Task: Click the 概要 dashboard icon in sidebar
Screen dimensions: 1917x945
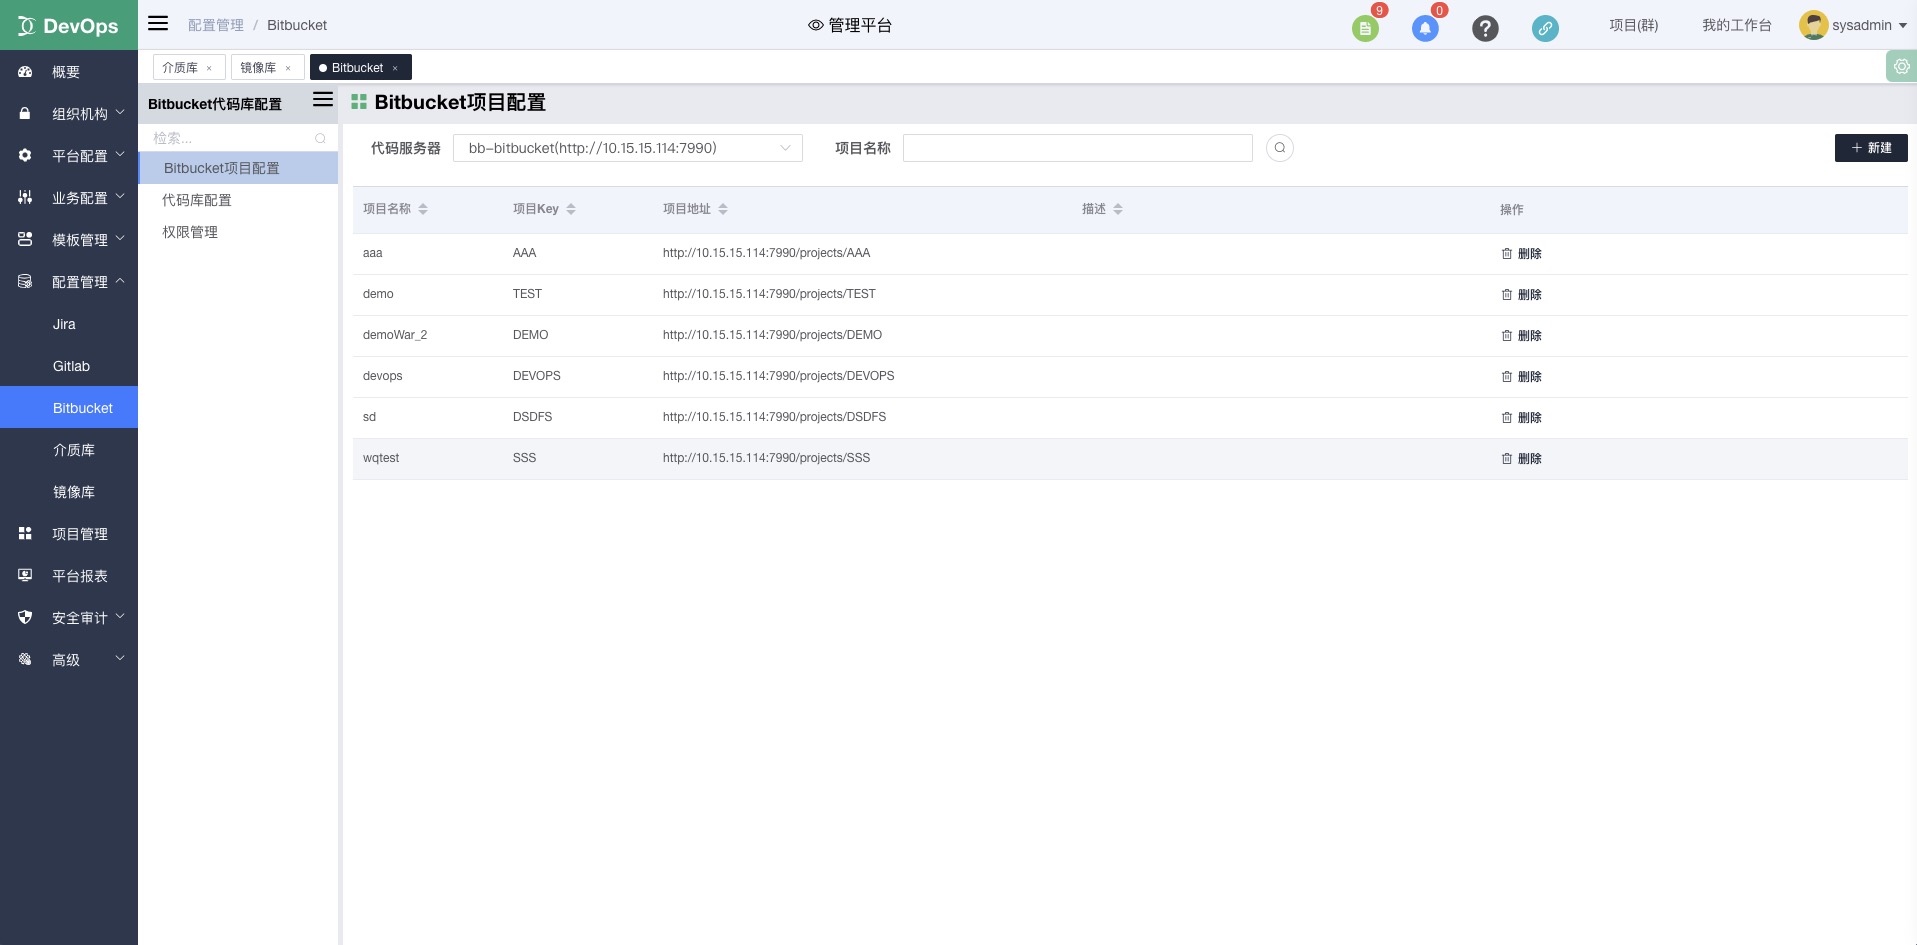Action: coord(25,72)
